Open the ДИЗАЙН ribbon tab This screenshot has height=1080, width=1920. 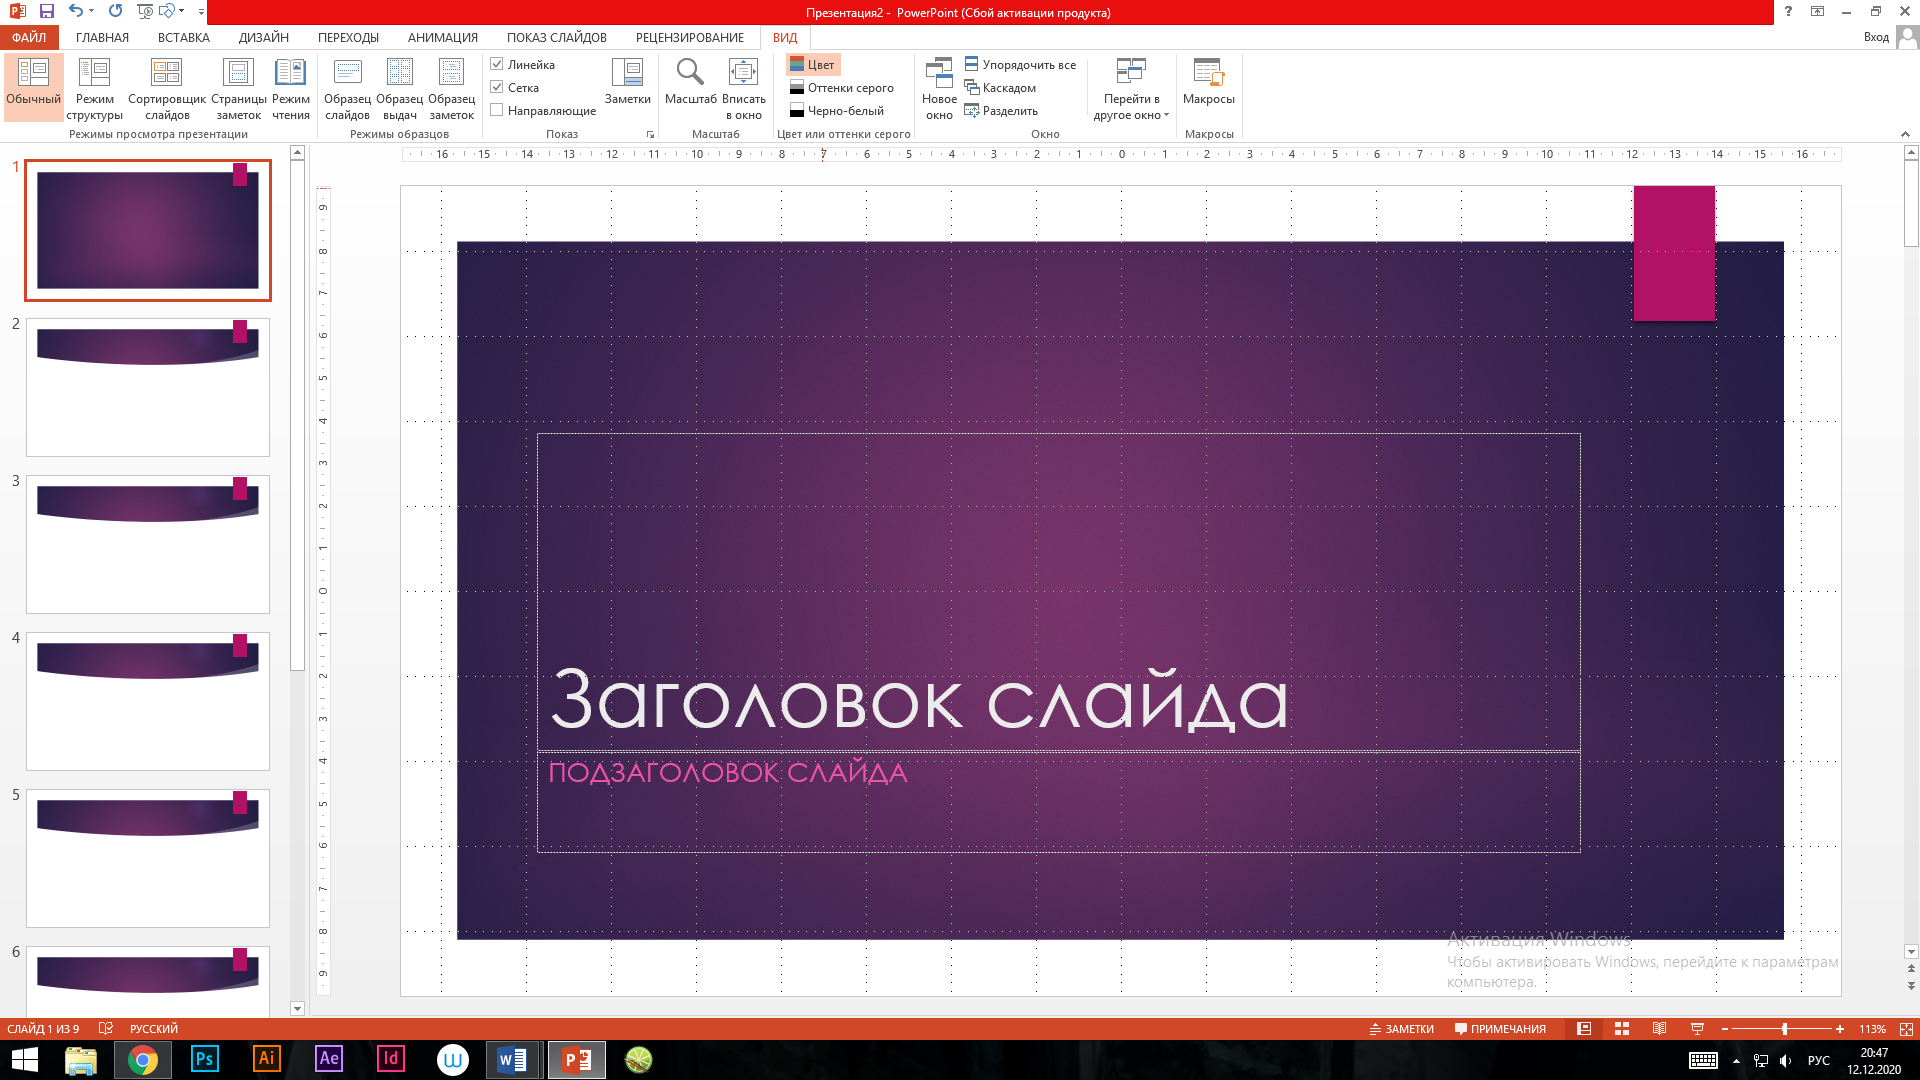[263, 37]
